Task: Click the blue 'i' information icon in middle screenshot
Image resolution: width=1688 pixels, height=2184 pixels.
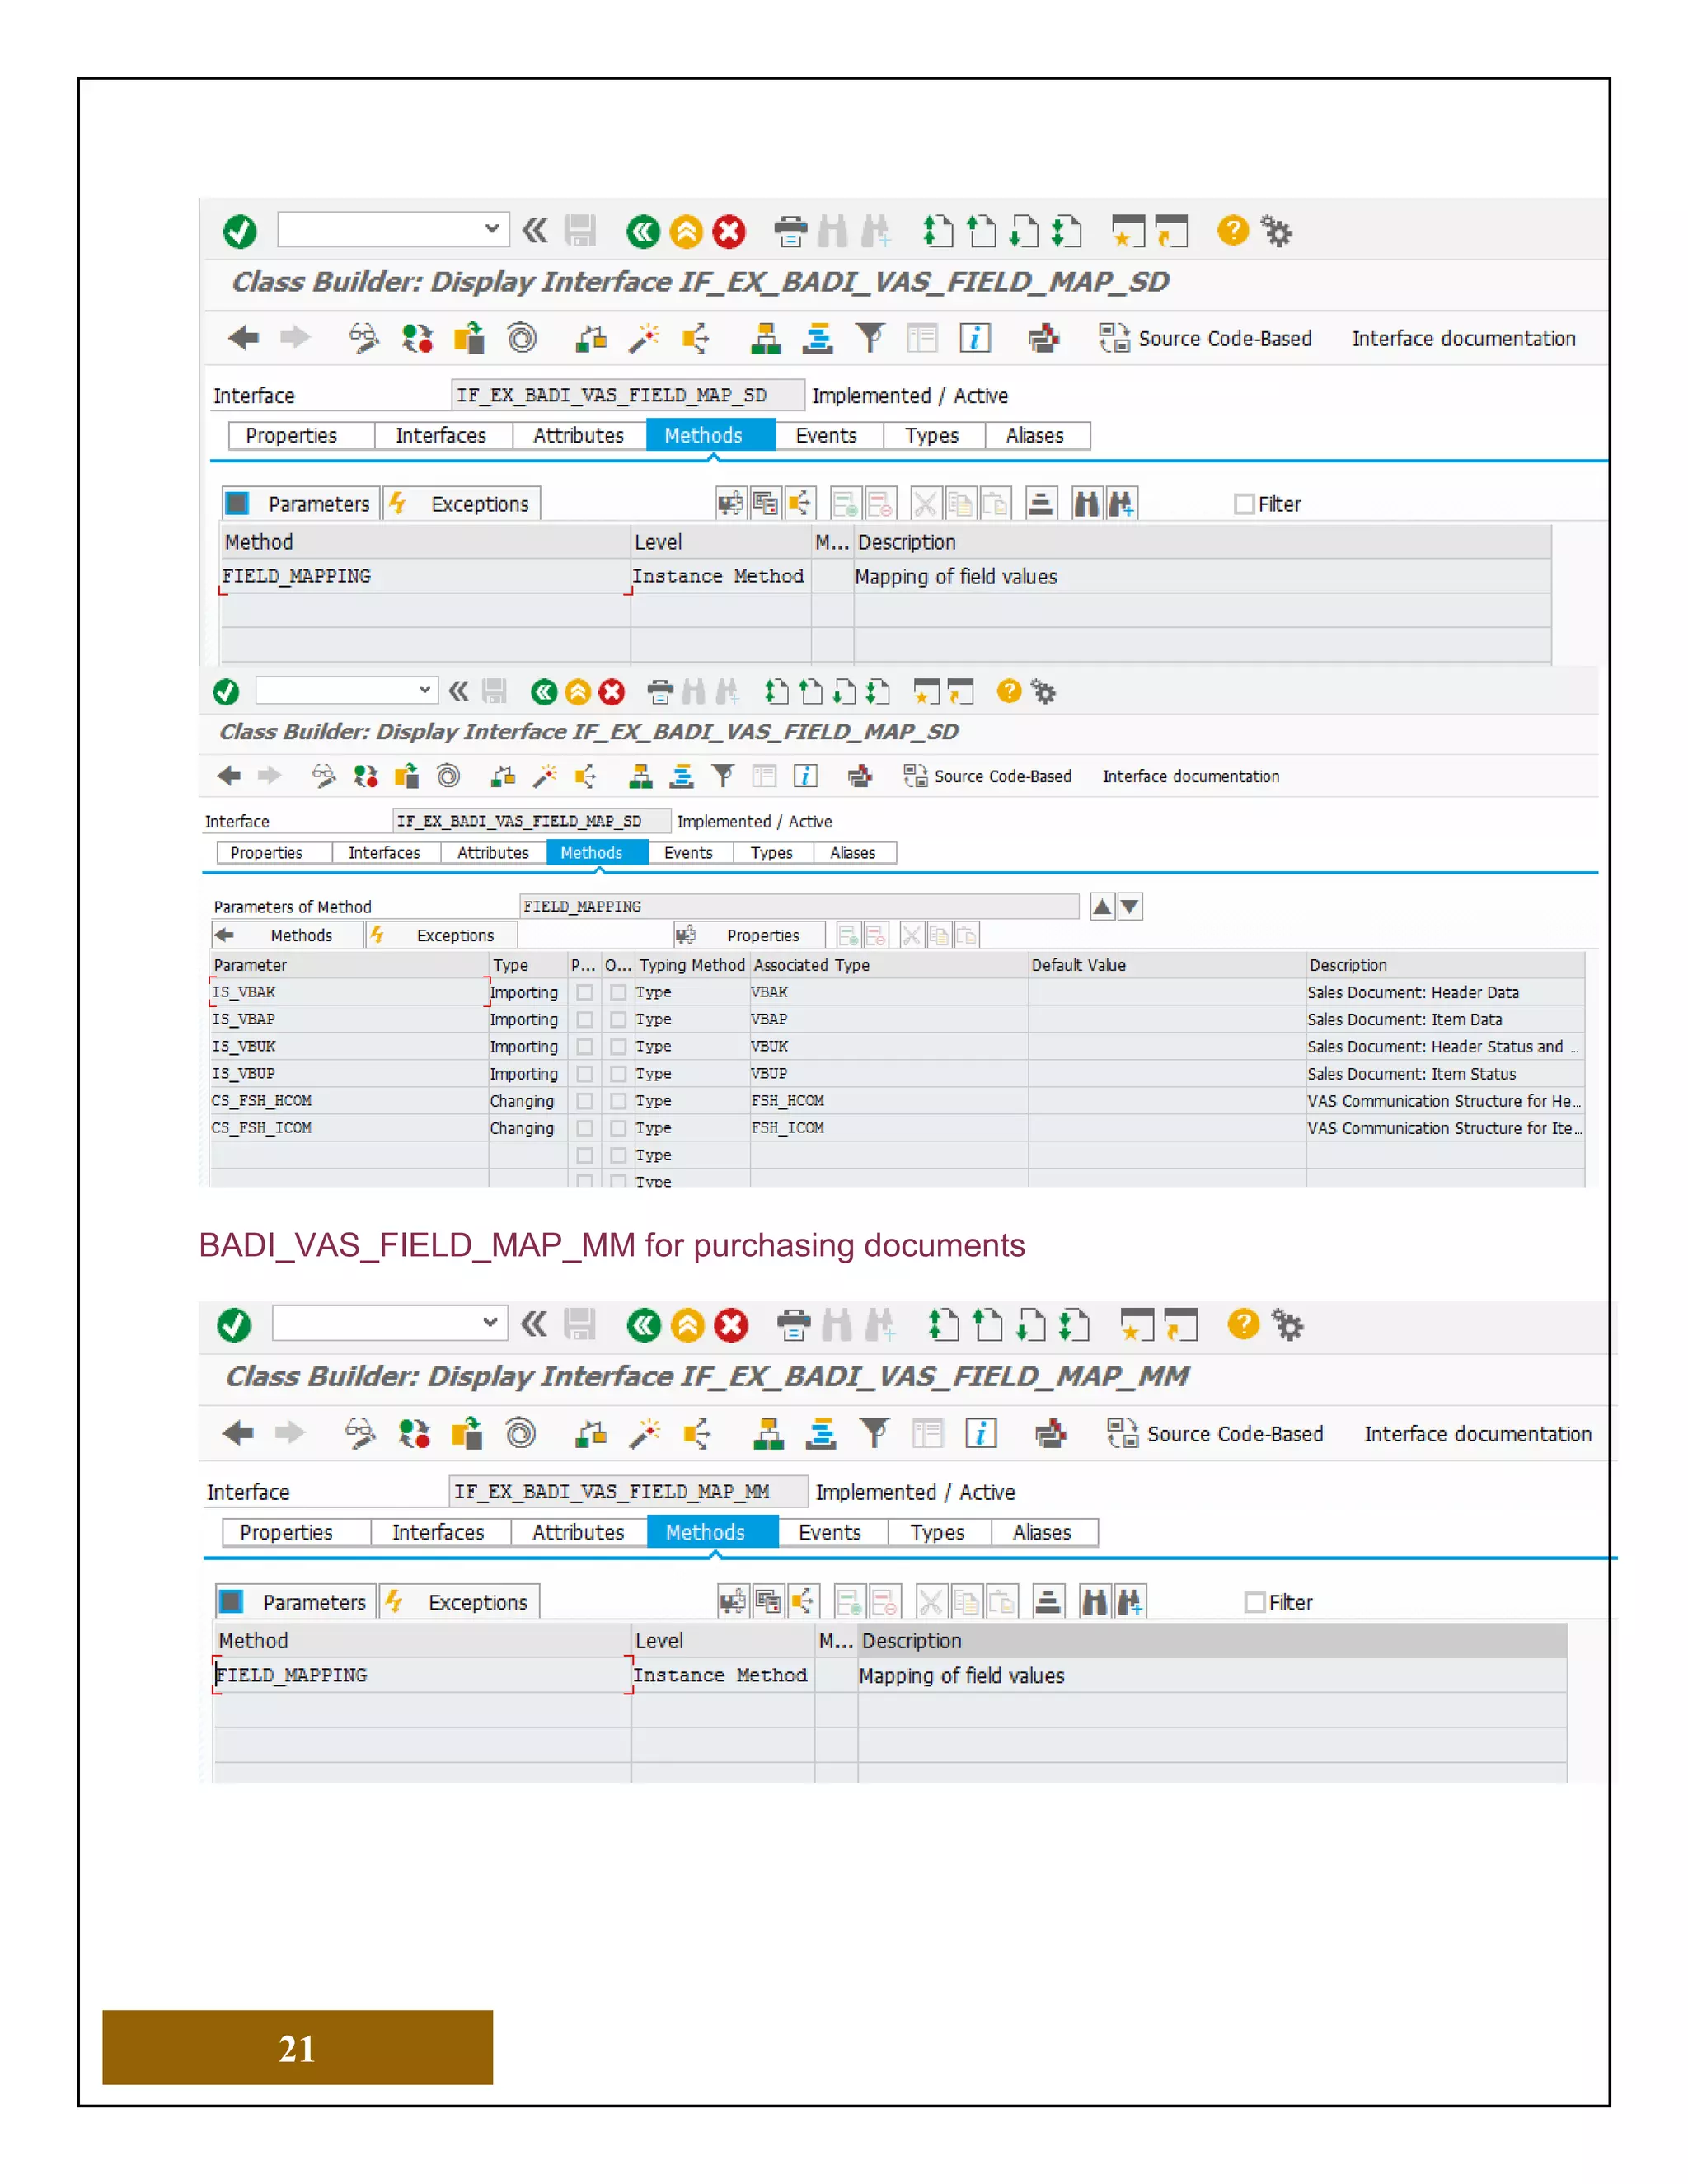Action: [805, 776]
